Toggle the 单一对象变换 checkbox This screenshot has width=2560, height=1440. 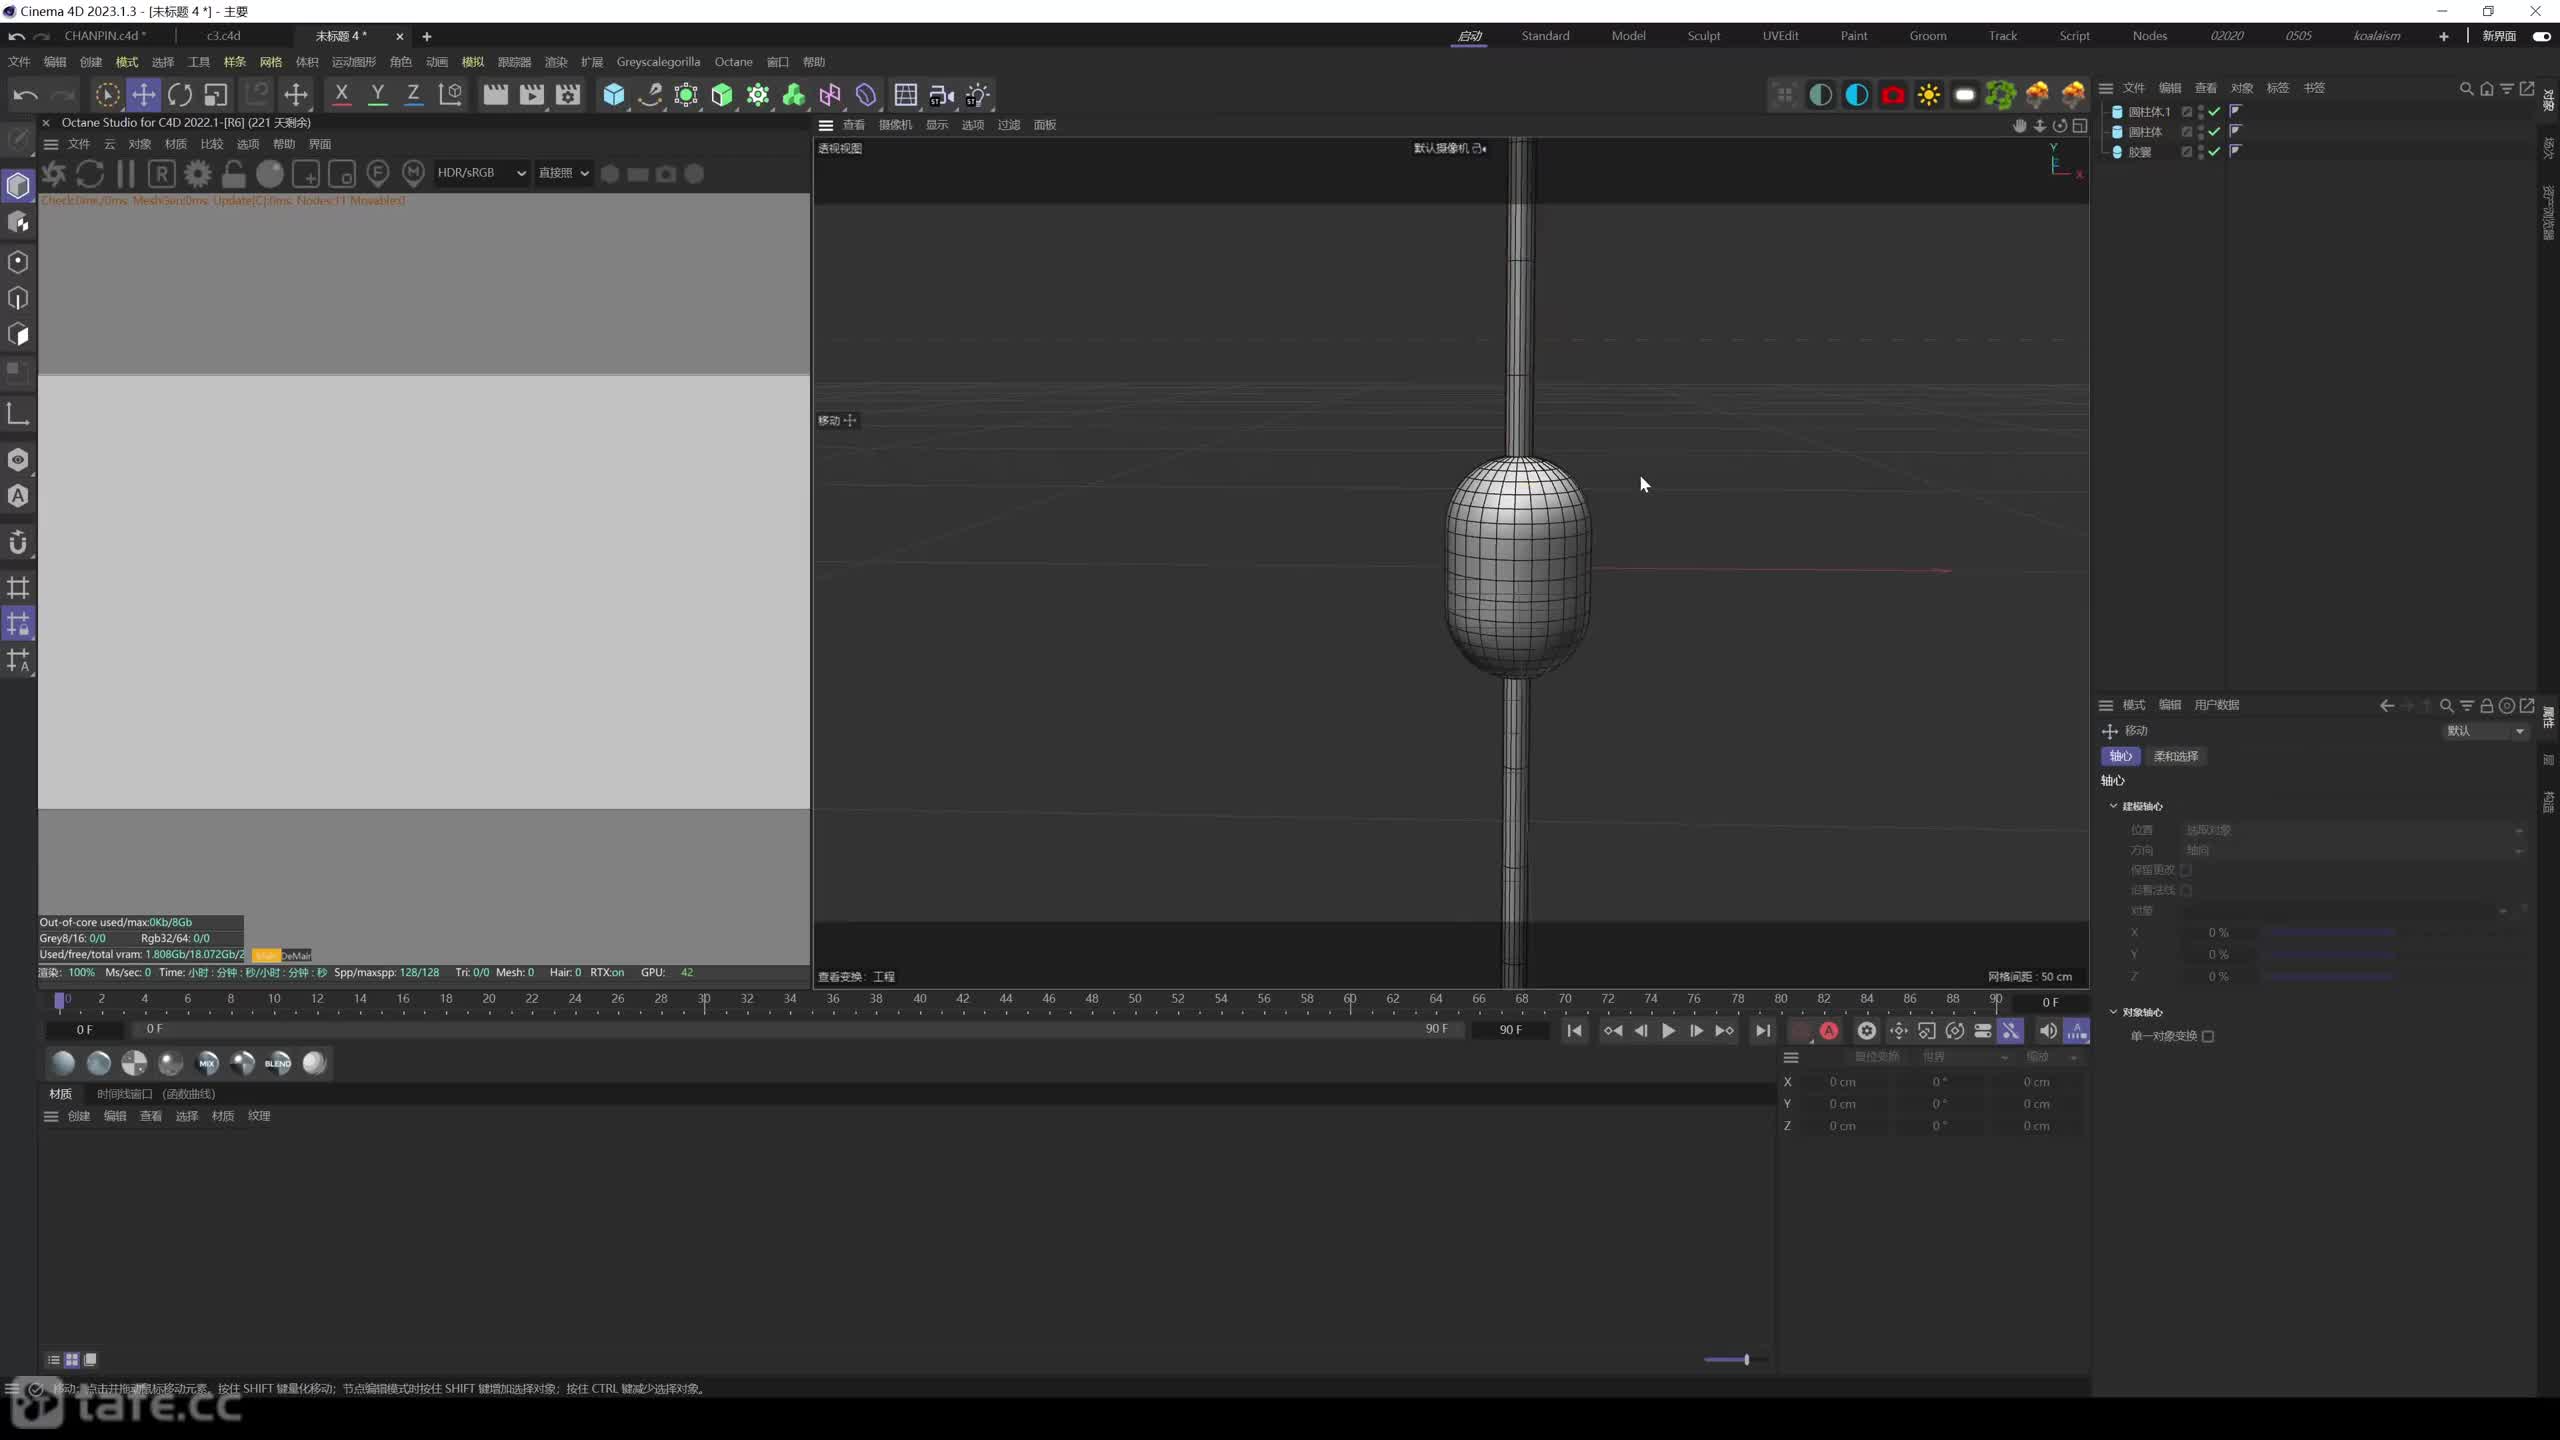pyautogui.click(x=2208, y=1036)
